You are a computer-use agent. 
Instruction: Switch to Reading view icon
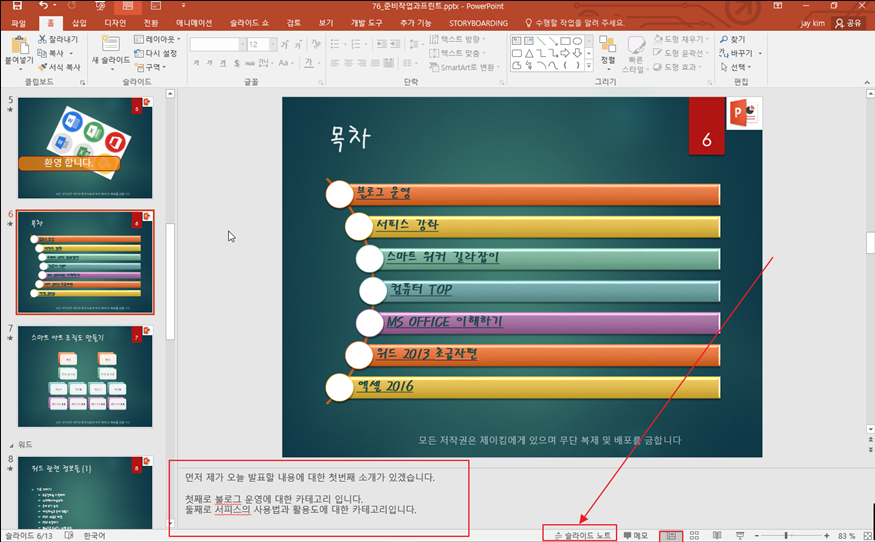point(717,535)
